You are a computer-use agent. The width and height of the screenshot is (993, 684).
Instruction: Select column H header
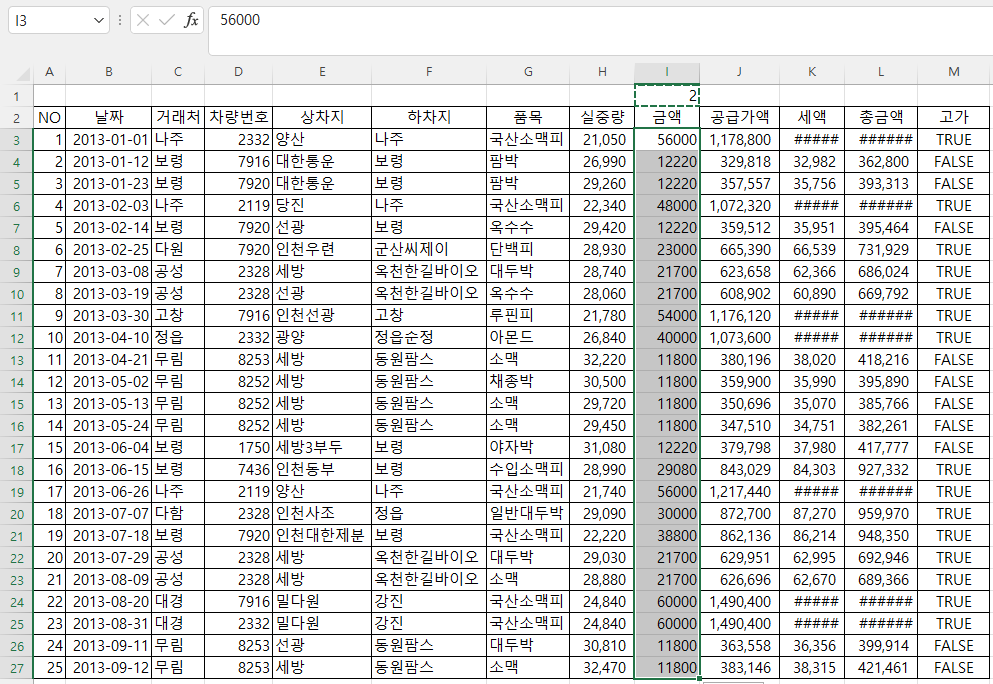tap(602, 72)
